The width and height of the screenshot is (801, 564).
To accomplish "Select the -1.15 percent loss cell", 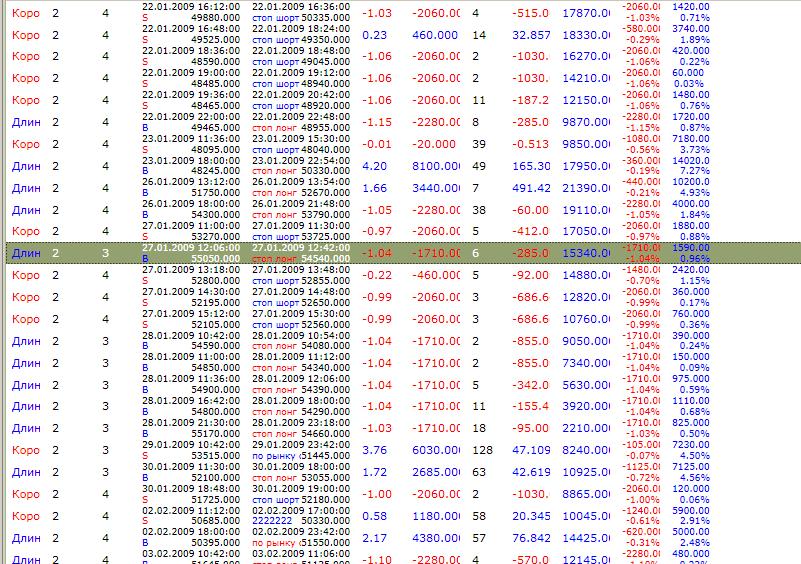I will point(377,123).
